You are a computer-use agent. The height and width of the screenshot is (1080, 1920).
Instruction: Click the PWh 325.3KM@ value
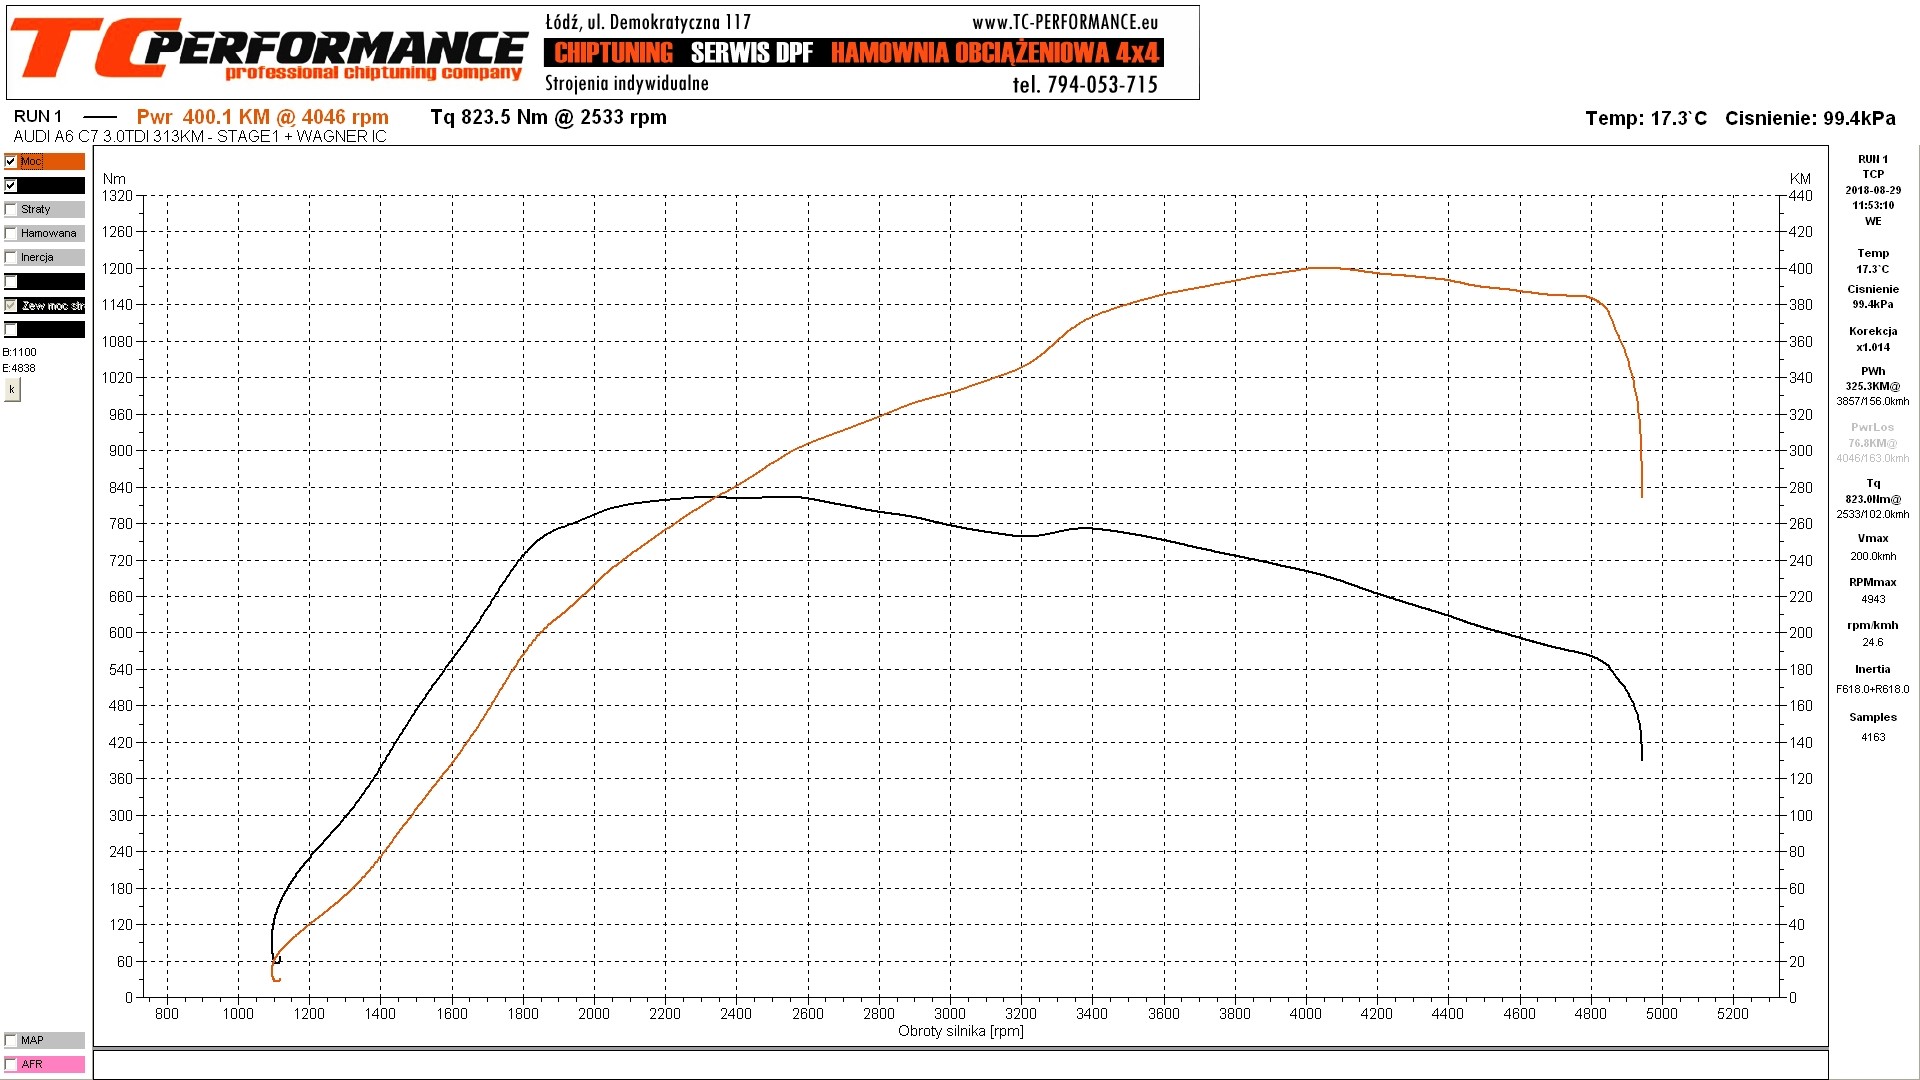coord(1873,386)
